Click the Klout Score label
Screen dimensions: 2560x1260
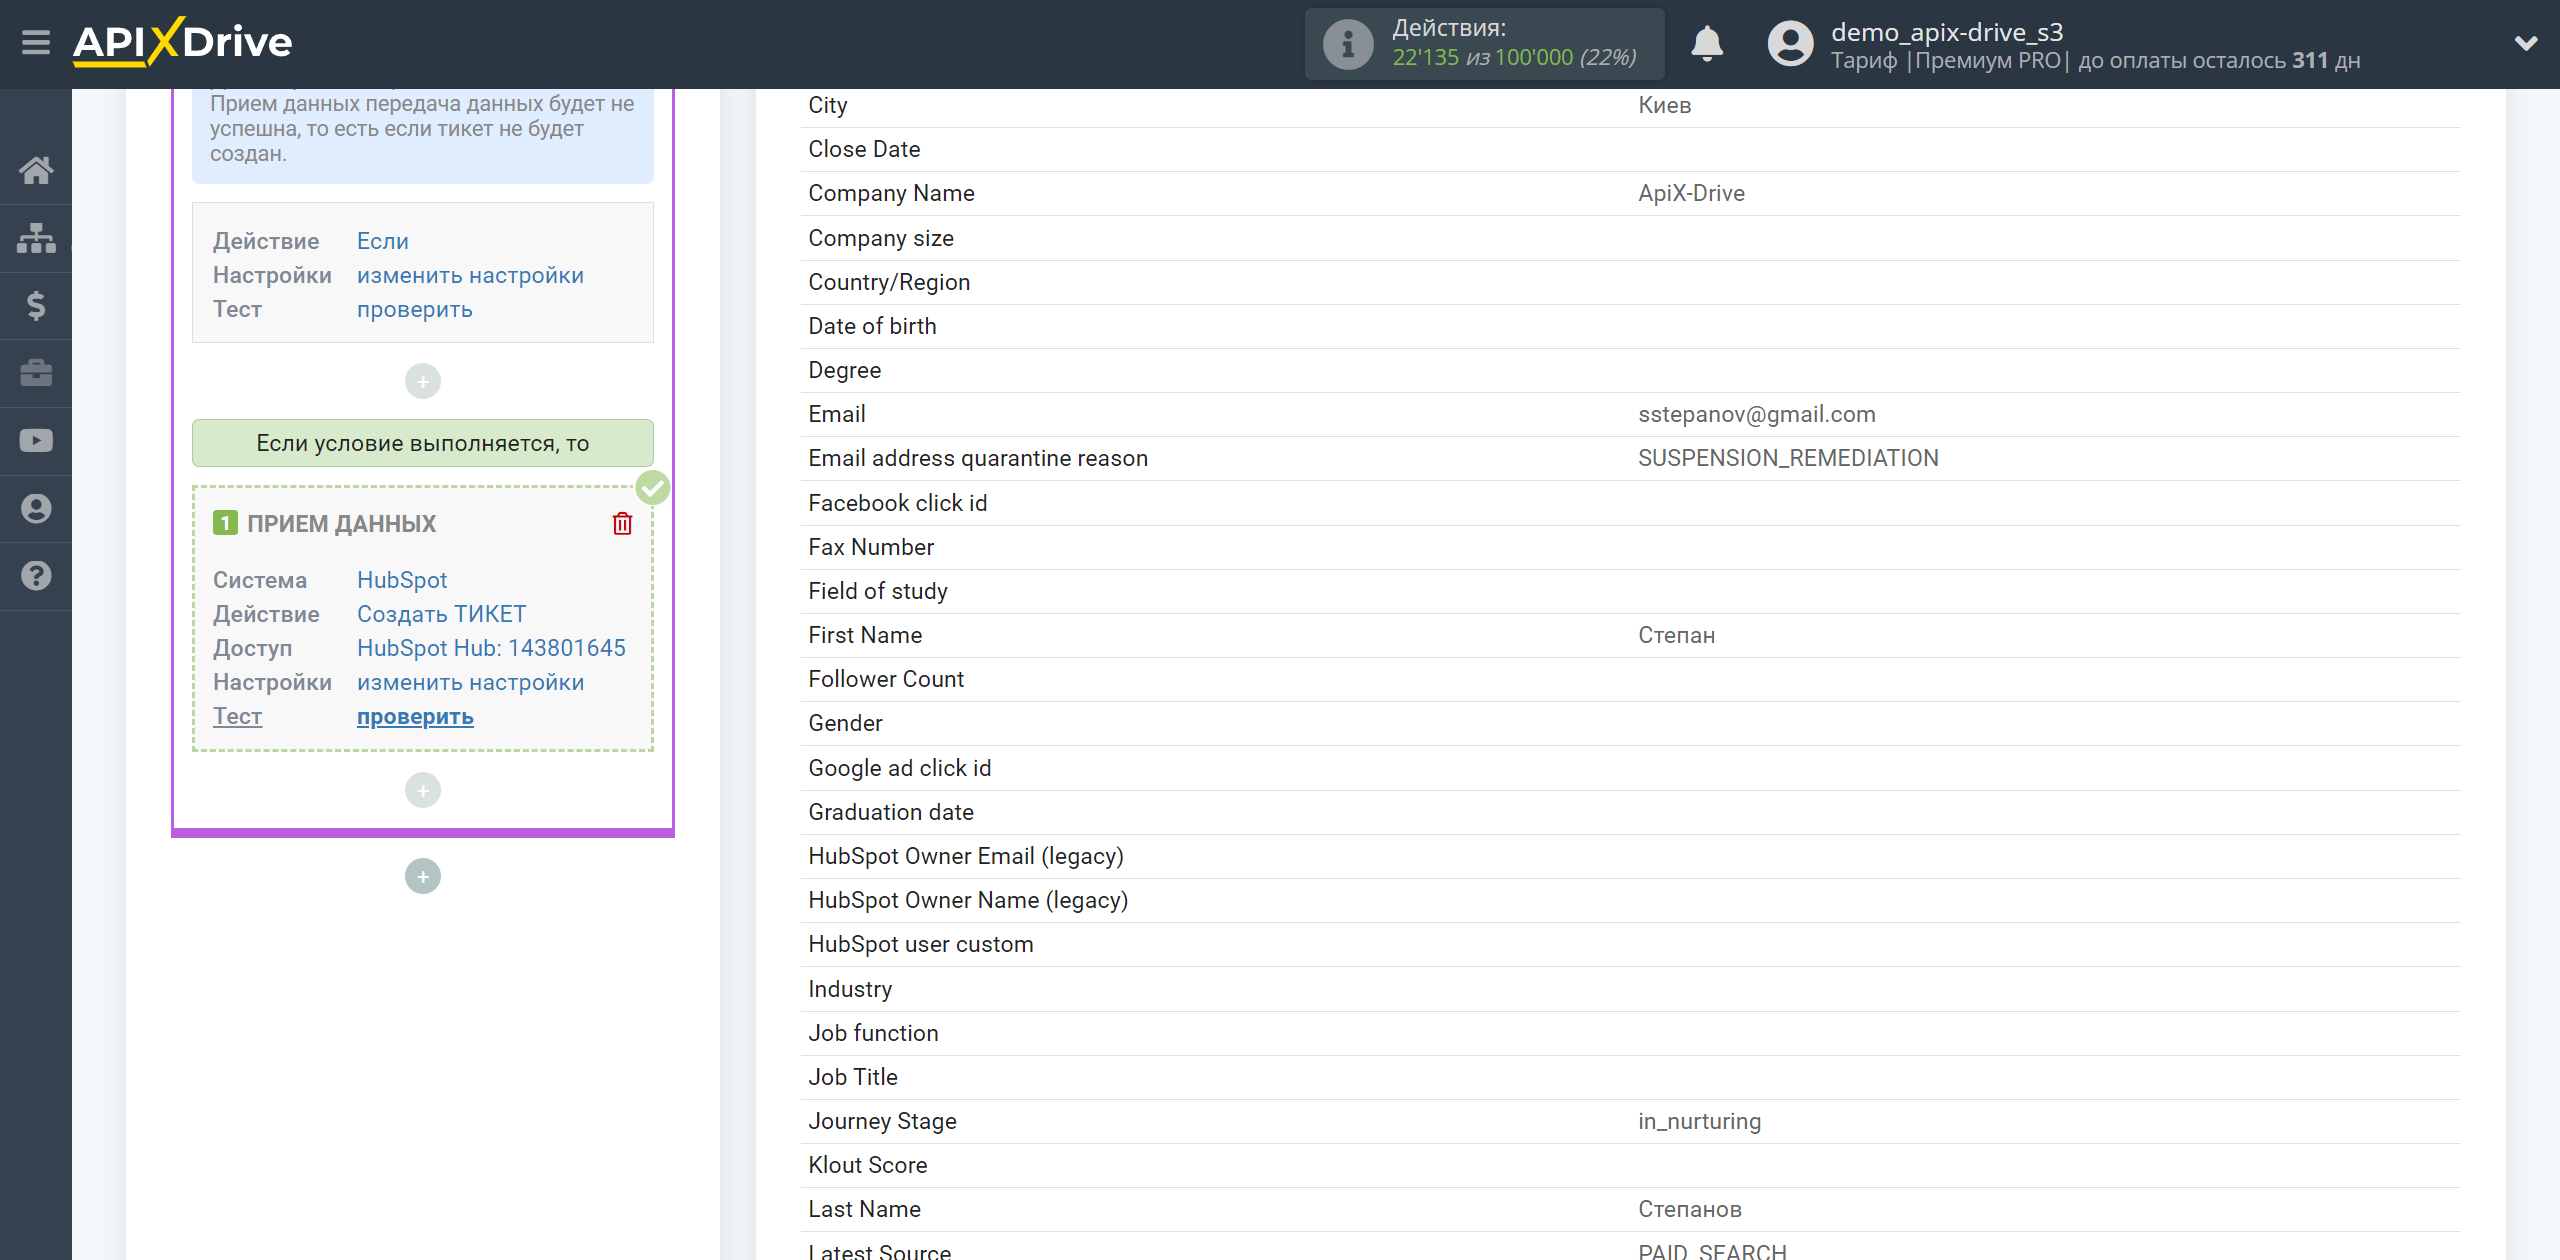(x=867, y=1165)
